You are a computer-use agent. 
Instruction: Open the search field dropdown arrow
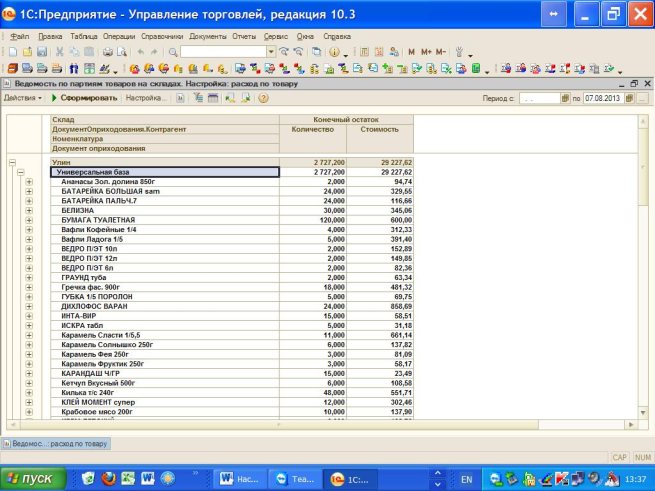point(271,52)
